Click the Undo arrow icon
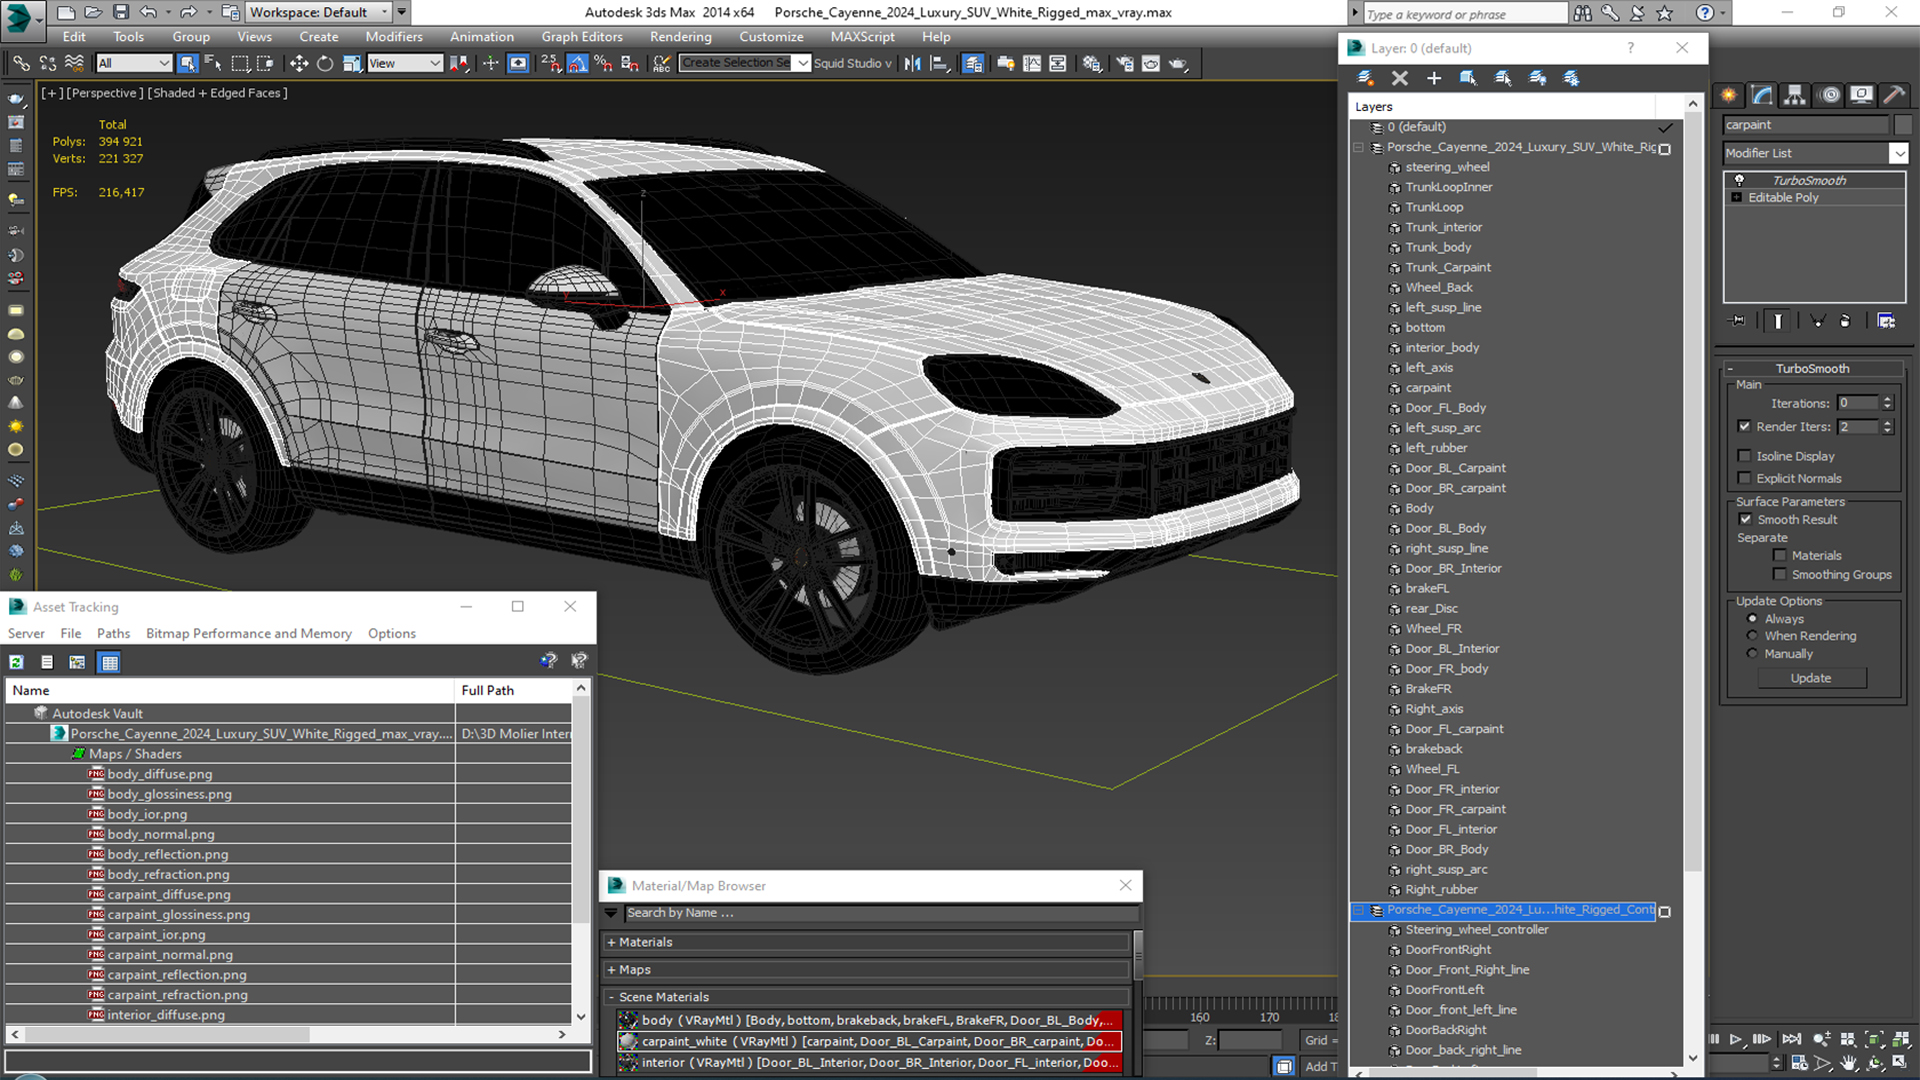The width and height of the screenshot is (1920, 1080). pos(148,12)
